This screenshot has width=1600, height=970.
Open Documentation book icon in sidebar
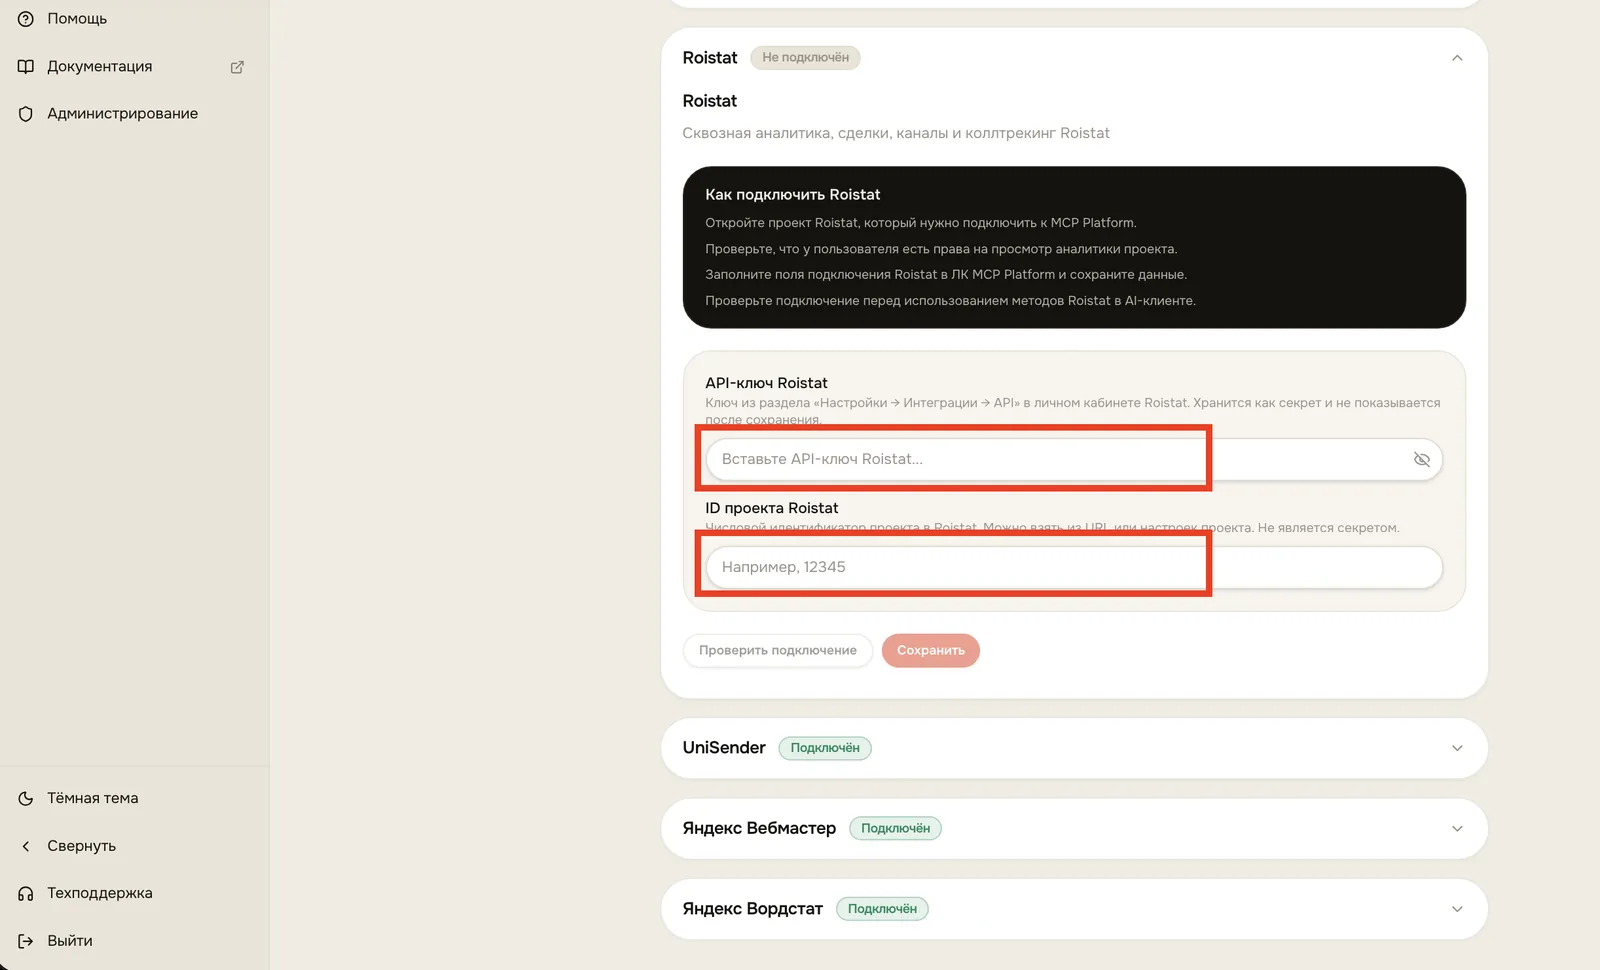coord(26,66)
